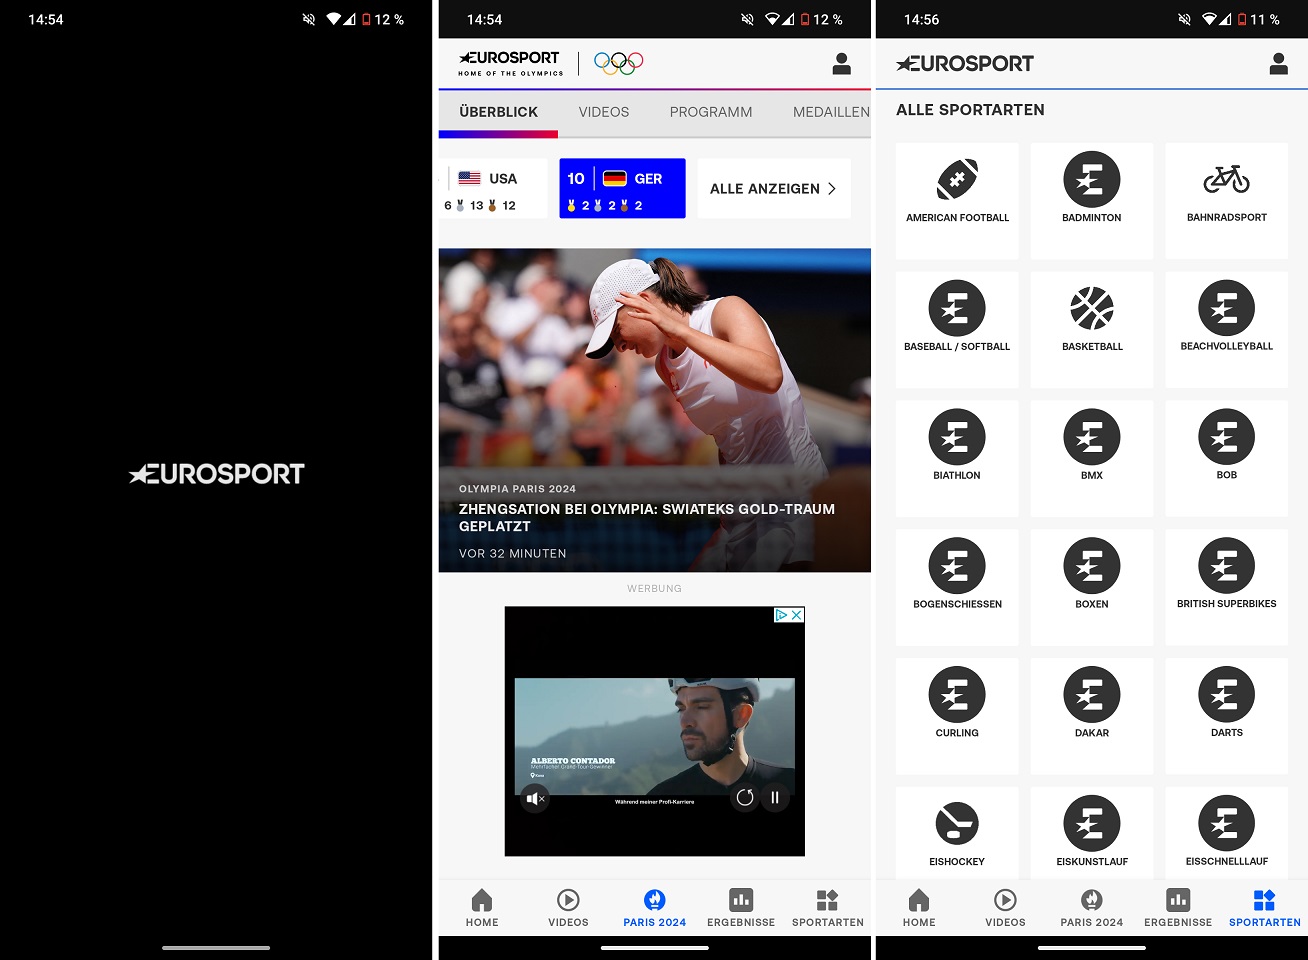
Task: Select the GER medal card
Action: 622,188
